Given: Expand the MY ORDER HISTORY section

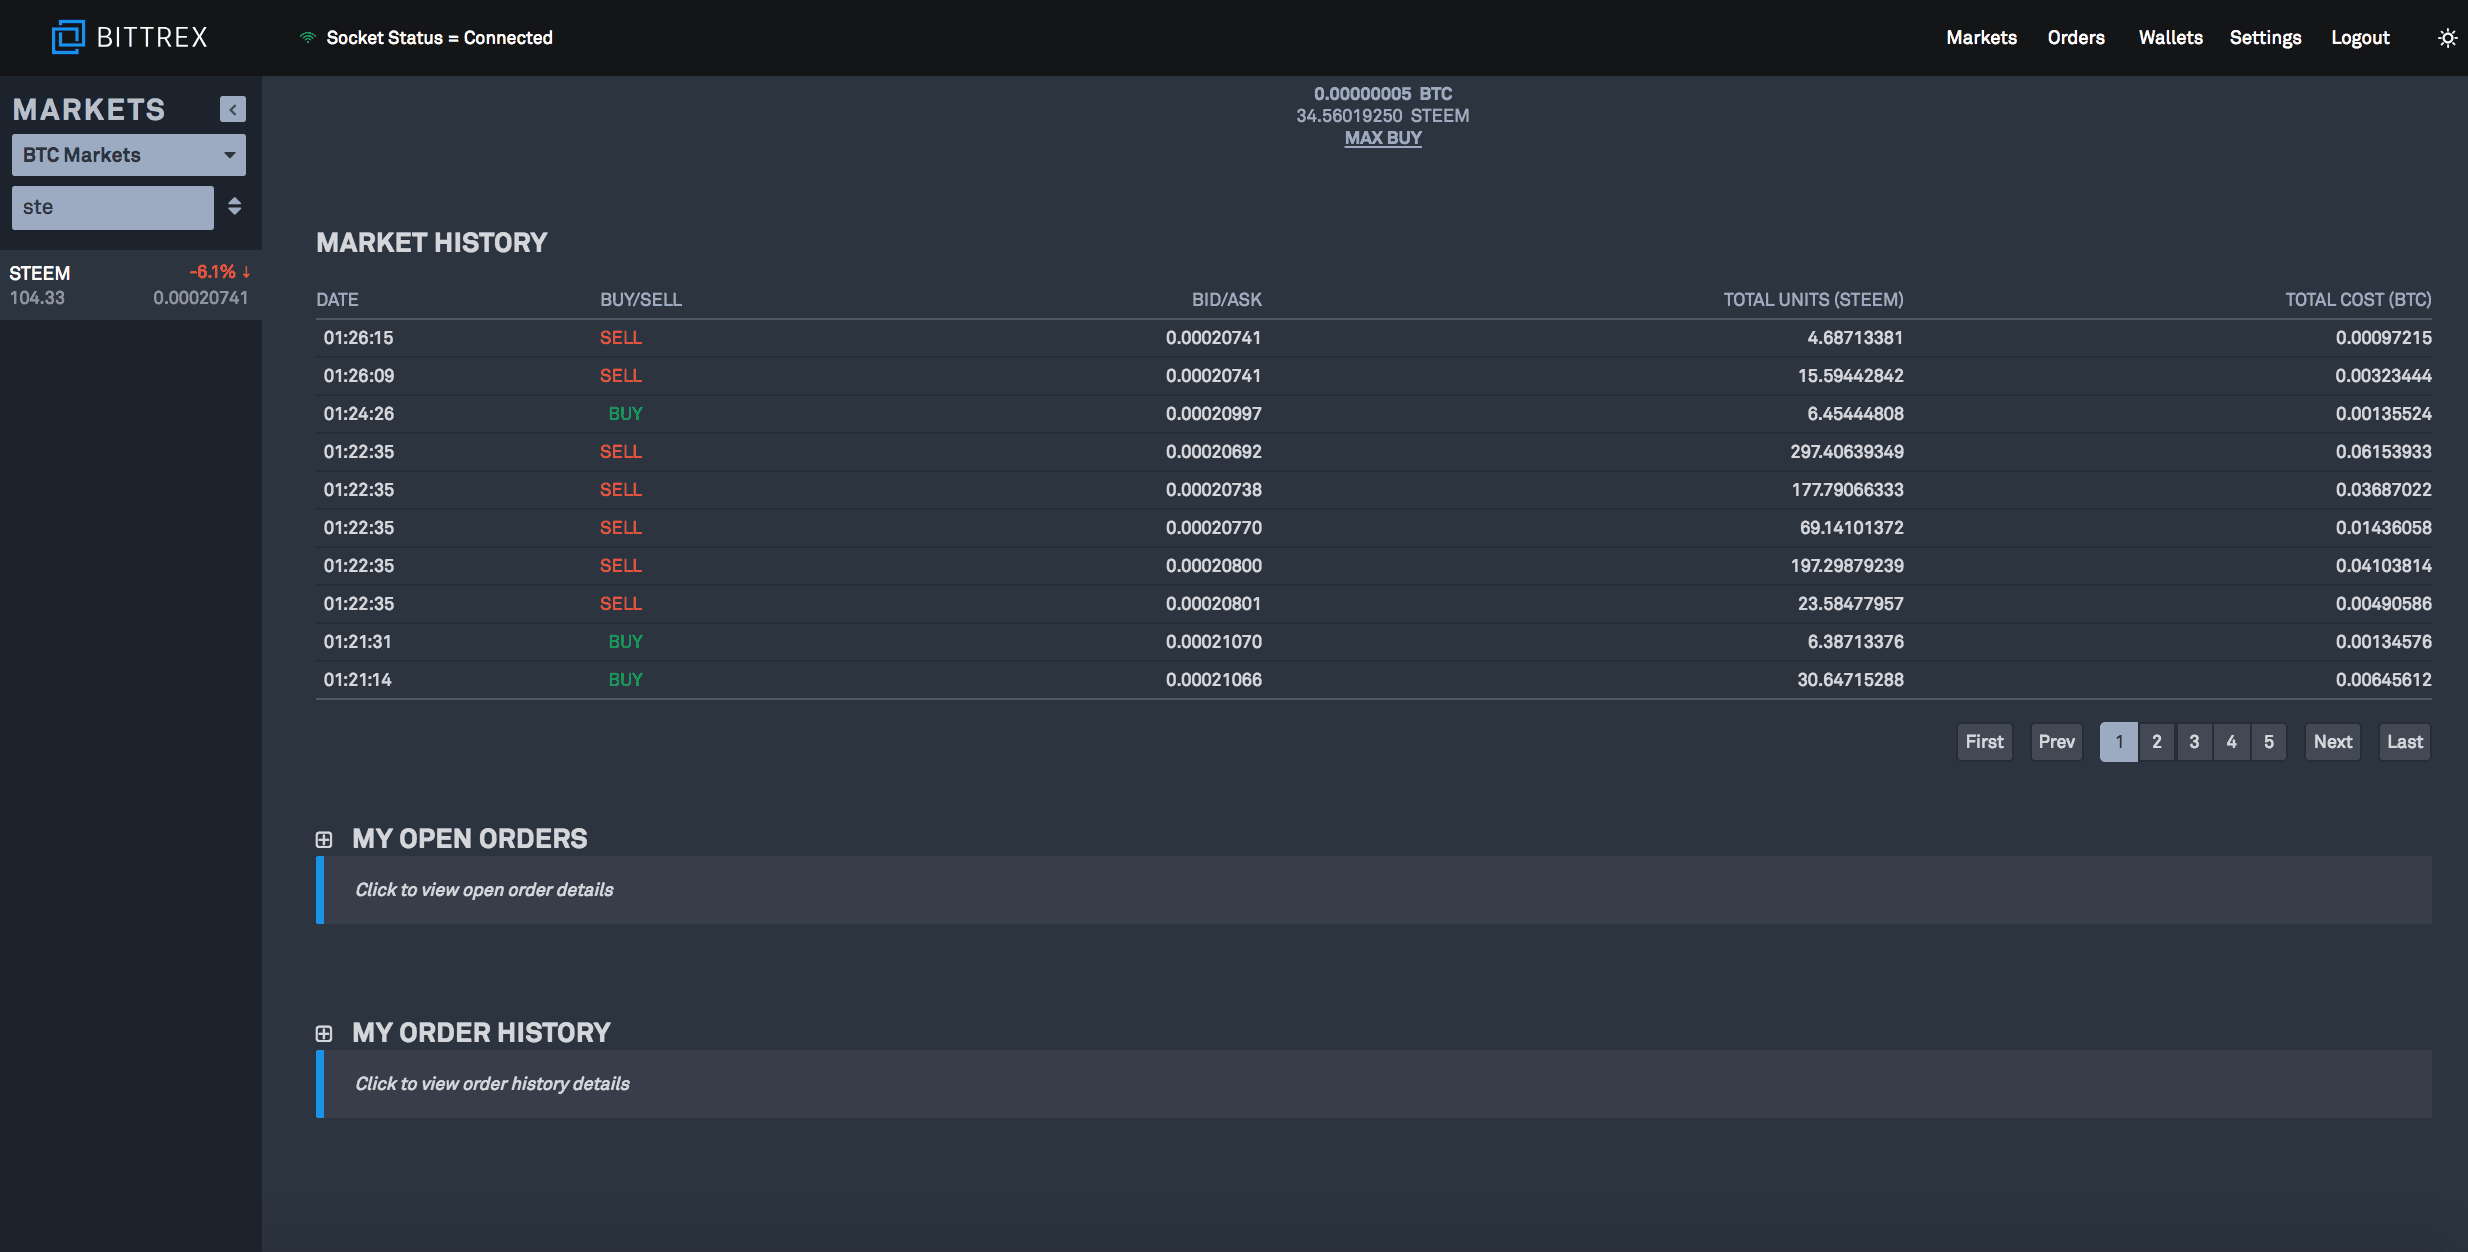Looking at the screenshot, I should [322, 1030].
